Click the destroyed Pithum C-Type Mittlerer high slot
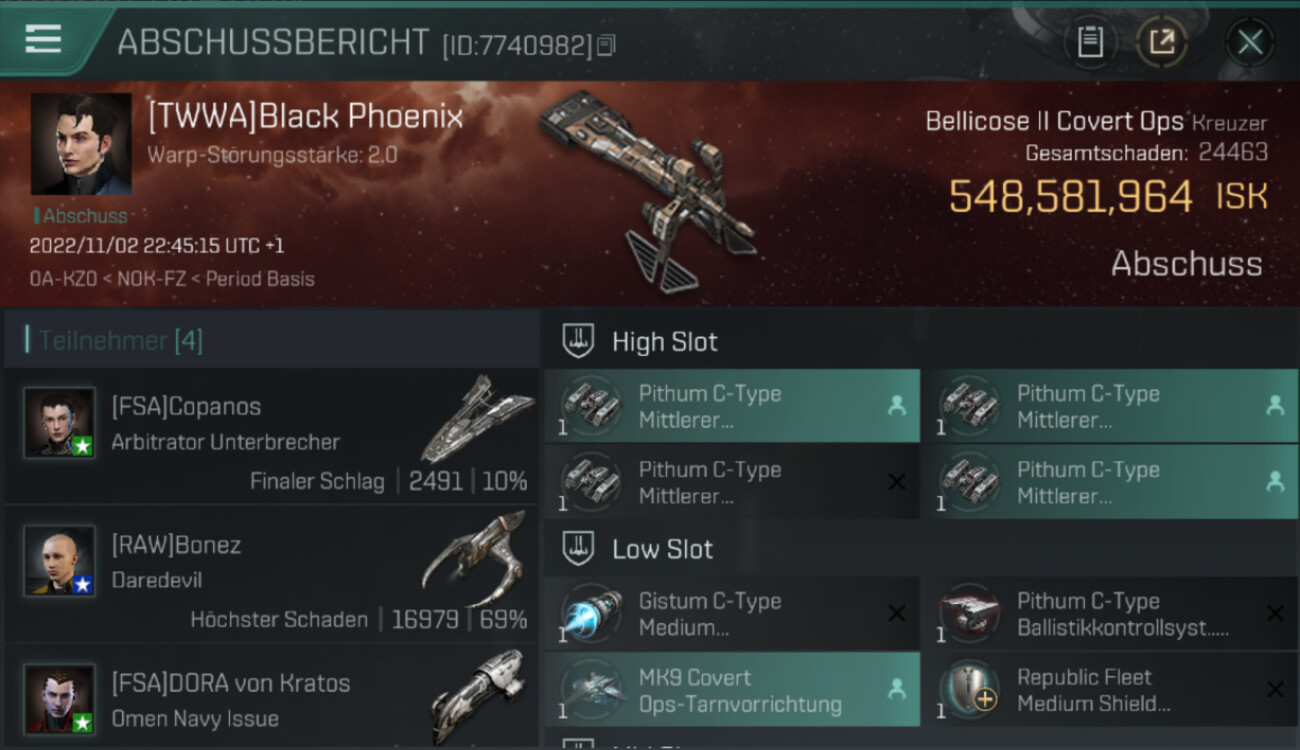The image size is (1300, 750). pyautogui.click(x=732, y=482)
